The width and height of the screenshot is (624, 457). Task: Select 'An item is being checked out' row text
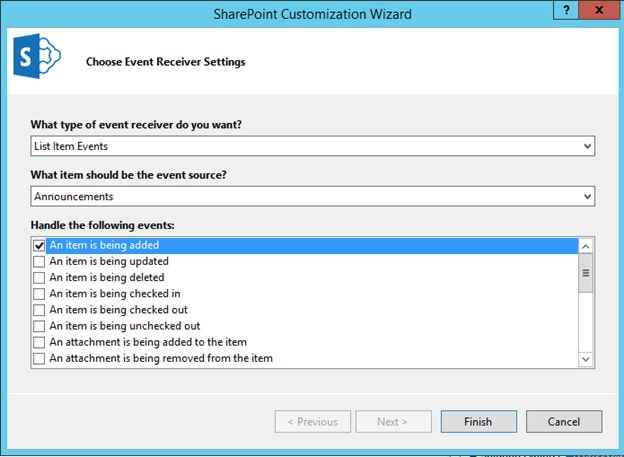[118, 310]
